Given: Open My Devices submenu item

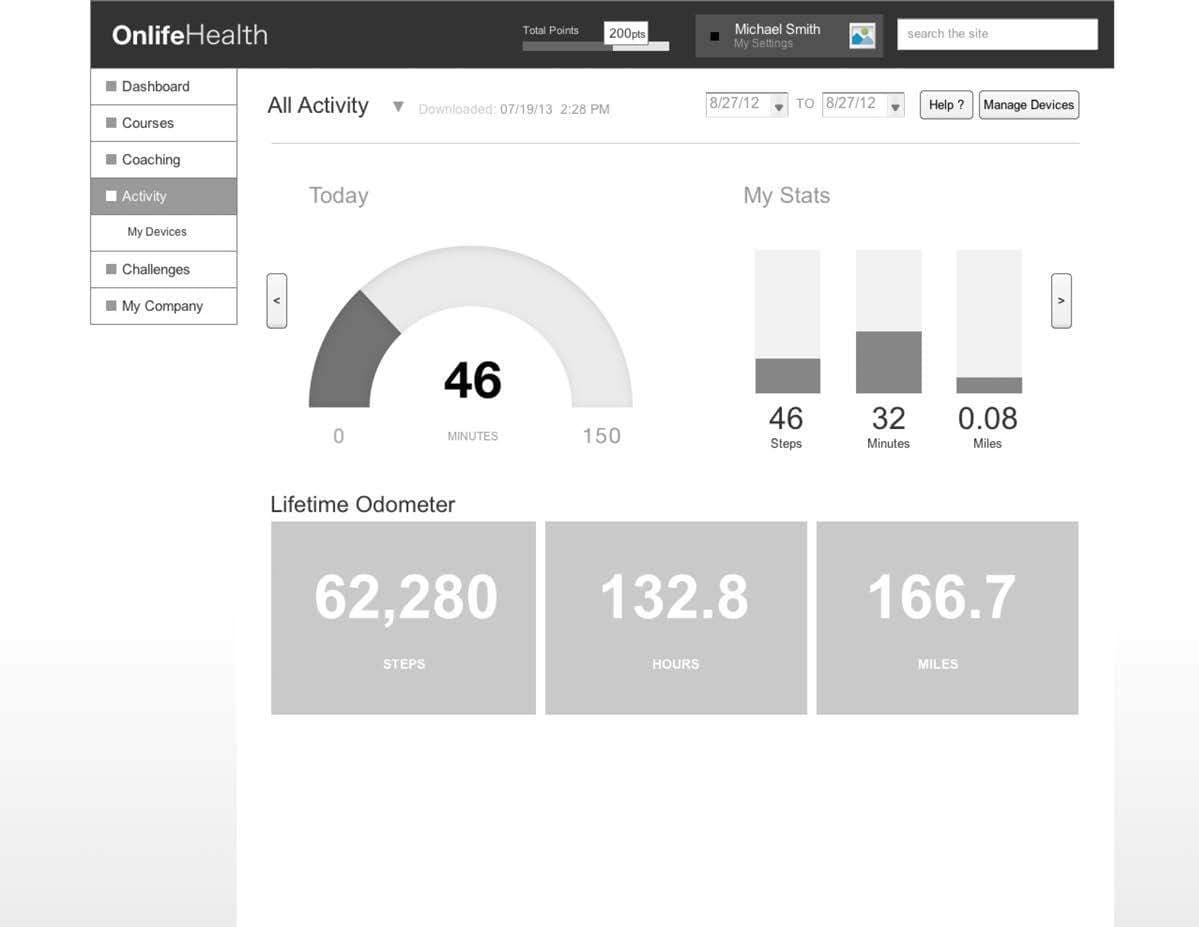Looking at the screenshot, I should [164, 233].
